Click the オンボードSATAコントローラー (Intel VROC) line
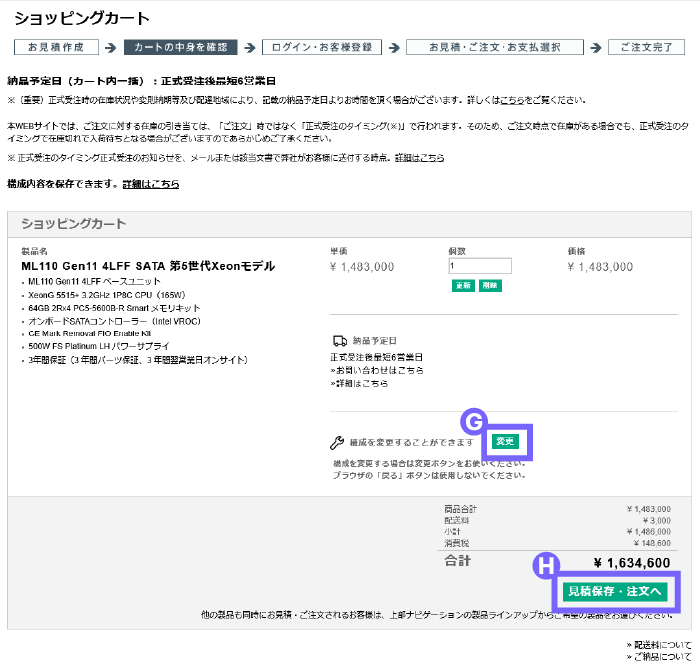700x667 pixels. pyautogui.click(x=114, y=321)
